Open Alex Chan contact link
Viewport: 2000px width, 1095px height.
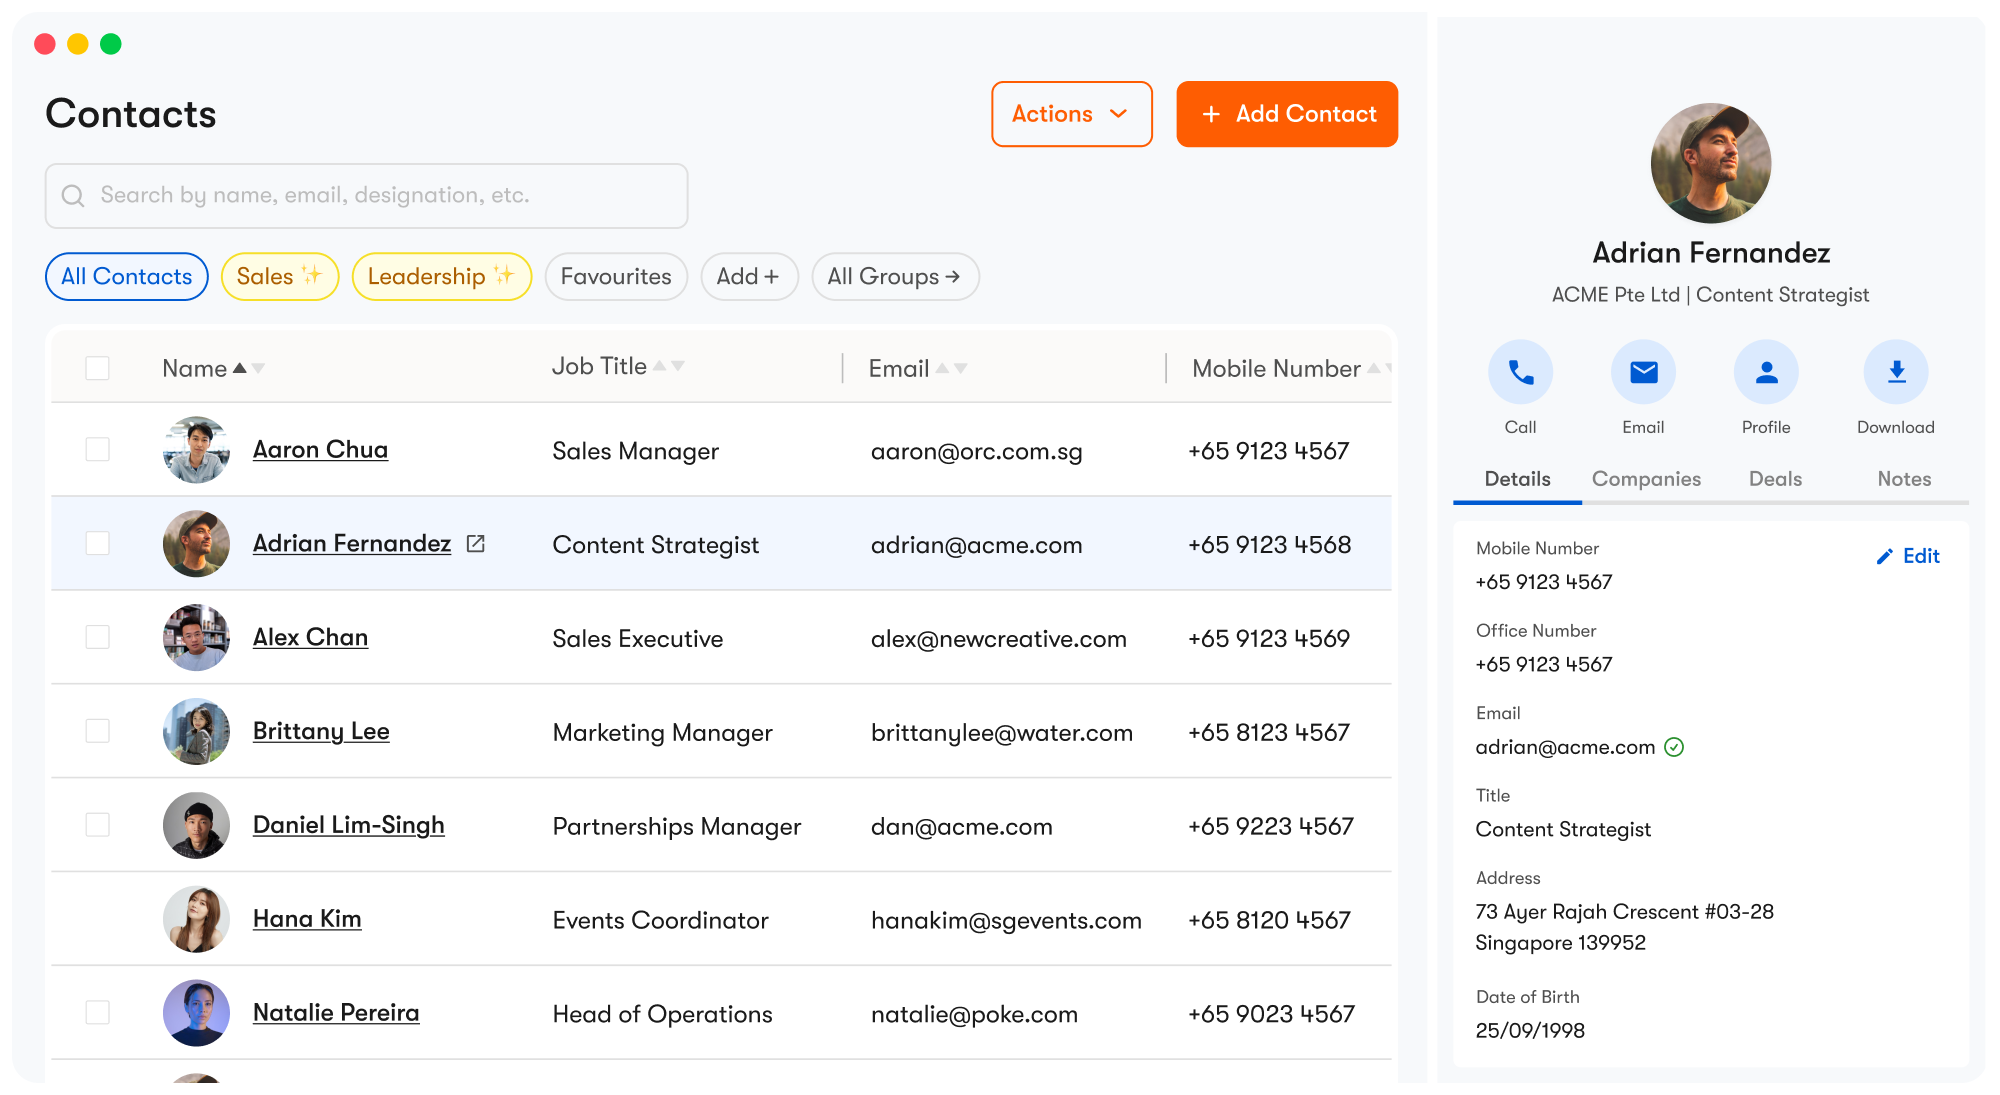[x=310, y=637]
